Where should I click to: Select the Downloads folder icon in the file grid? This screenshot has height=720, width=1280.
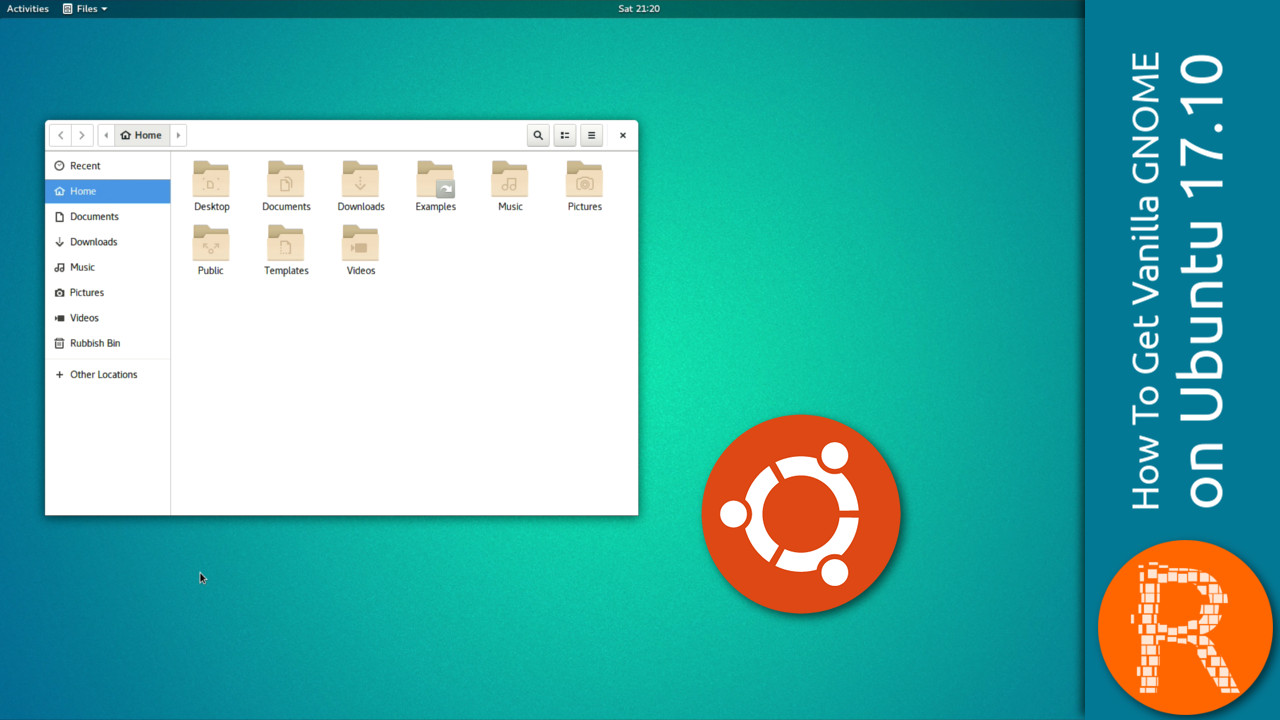(360, 179)
